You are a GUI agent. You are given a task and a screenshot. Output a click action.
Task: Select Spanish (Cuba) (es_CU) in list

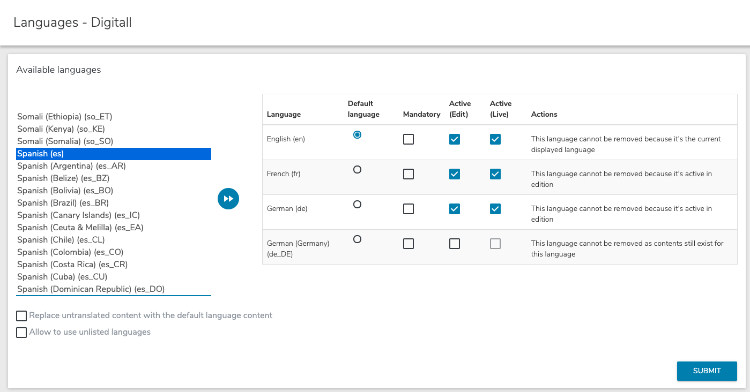(x=113, y=277)
